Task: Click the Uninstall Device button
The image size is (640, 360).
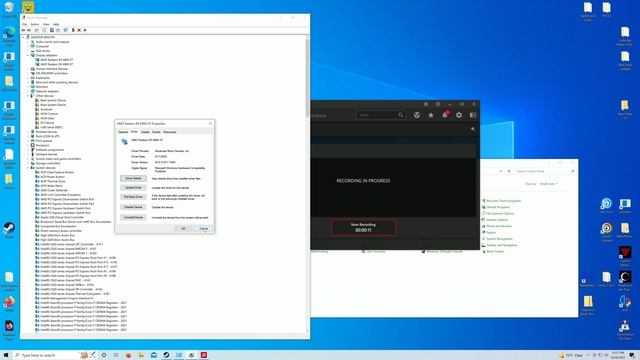Action: coord(133,217)
